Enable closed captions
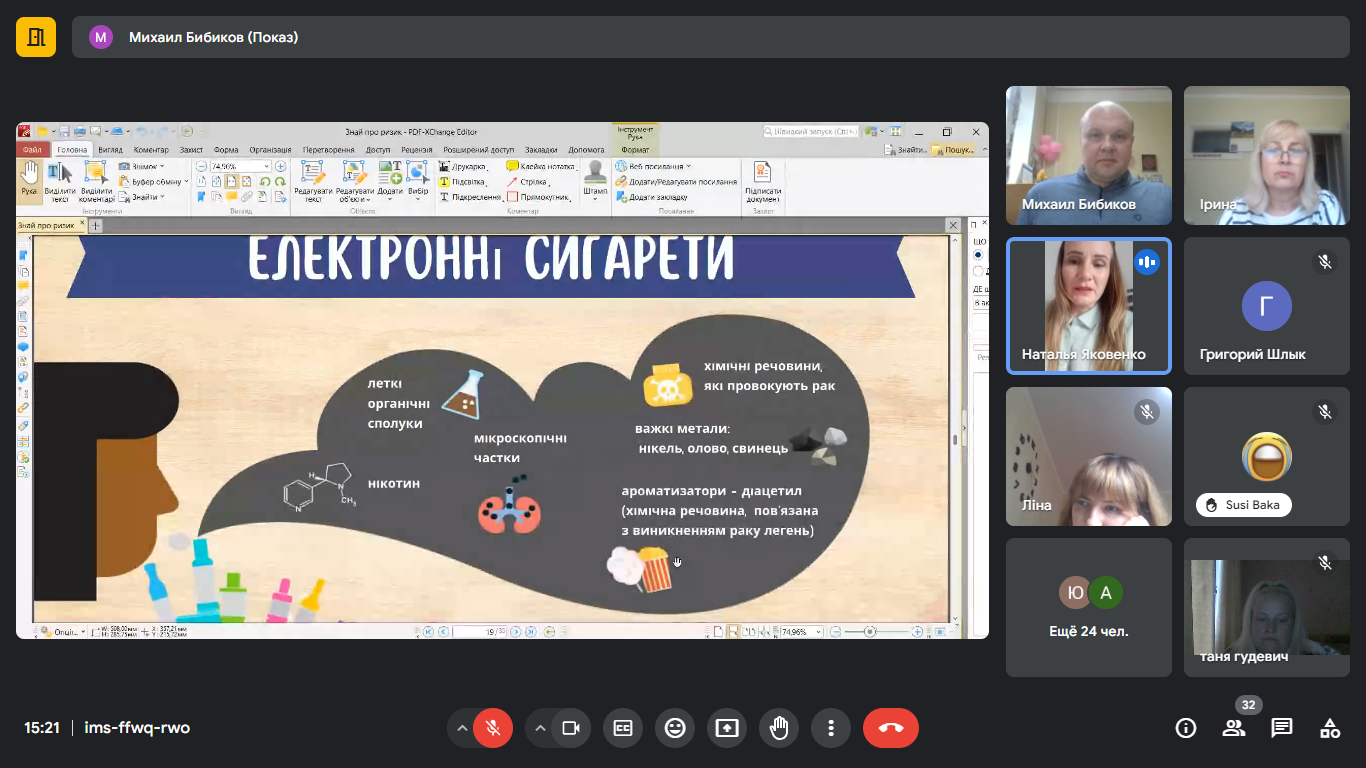 pos(623,728)
